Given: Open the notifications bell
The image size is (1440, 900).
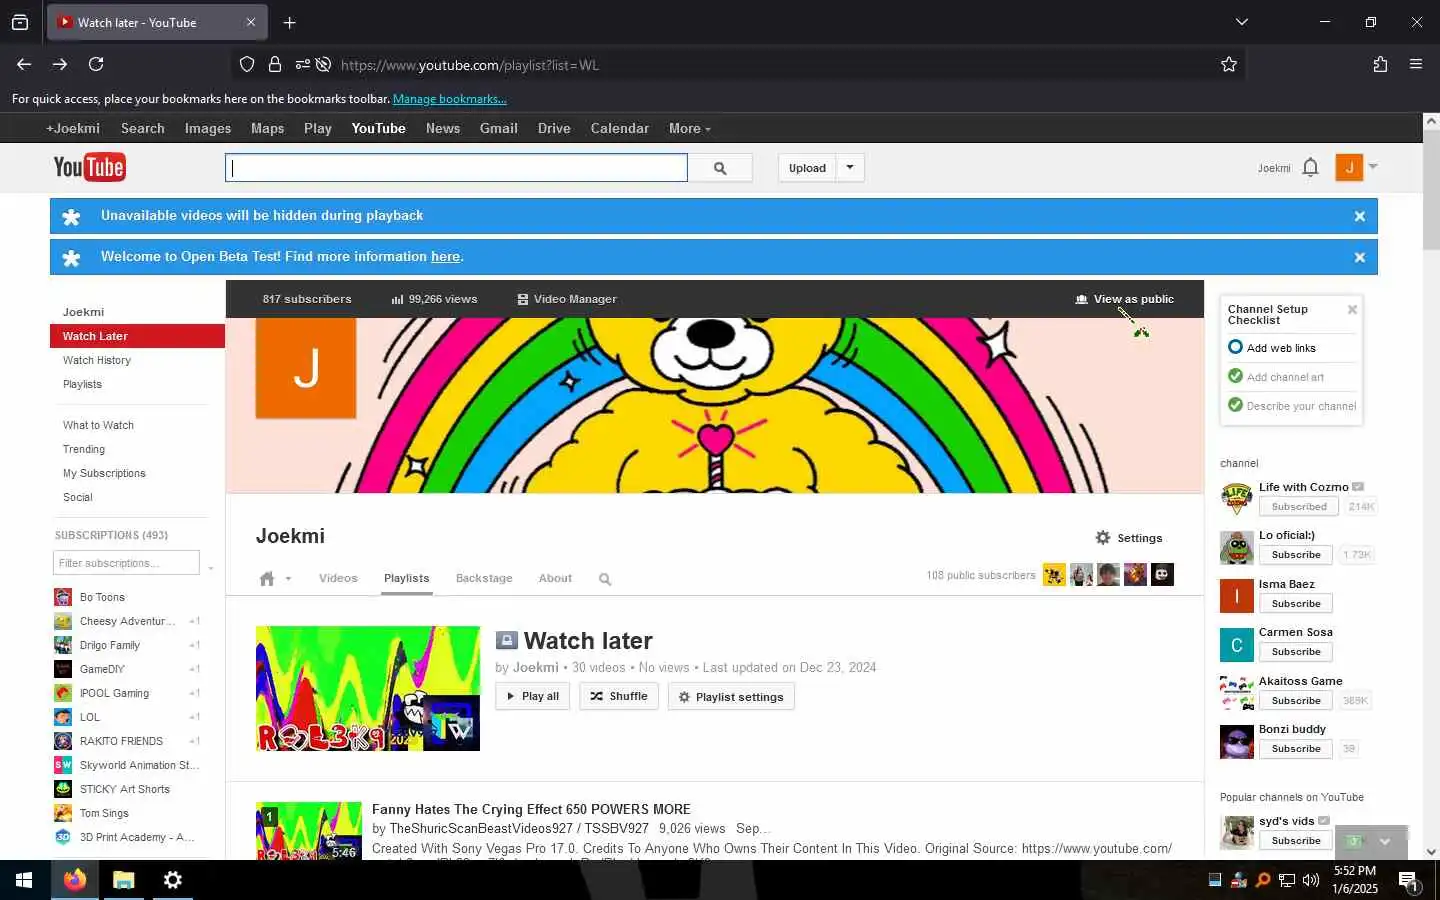Looking at the screenshot, I should [x=1311, y=167].
